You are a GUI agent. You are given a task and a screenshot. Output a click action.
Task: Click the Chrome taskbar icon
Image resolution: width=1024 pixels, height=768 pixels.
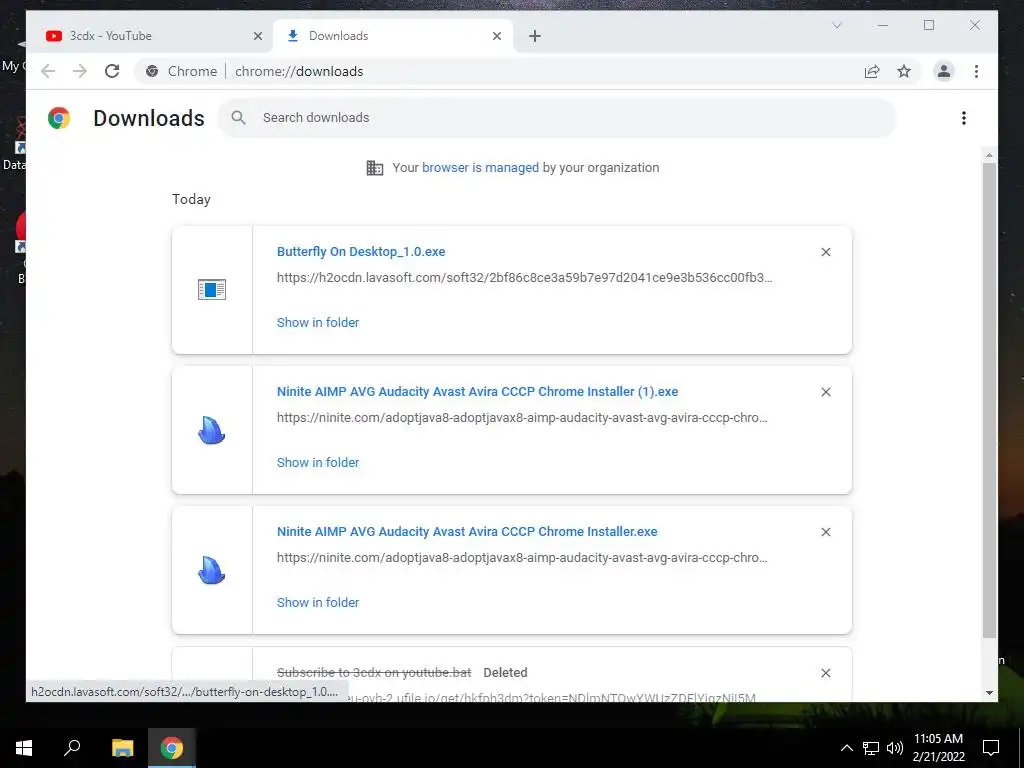click(x=172, y=748)
